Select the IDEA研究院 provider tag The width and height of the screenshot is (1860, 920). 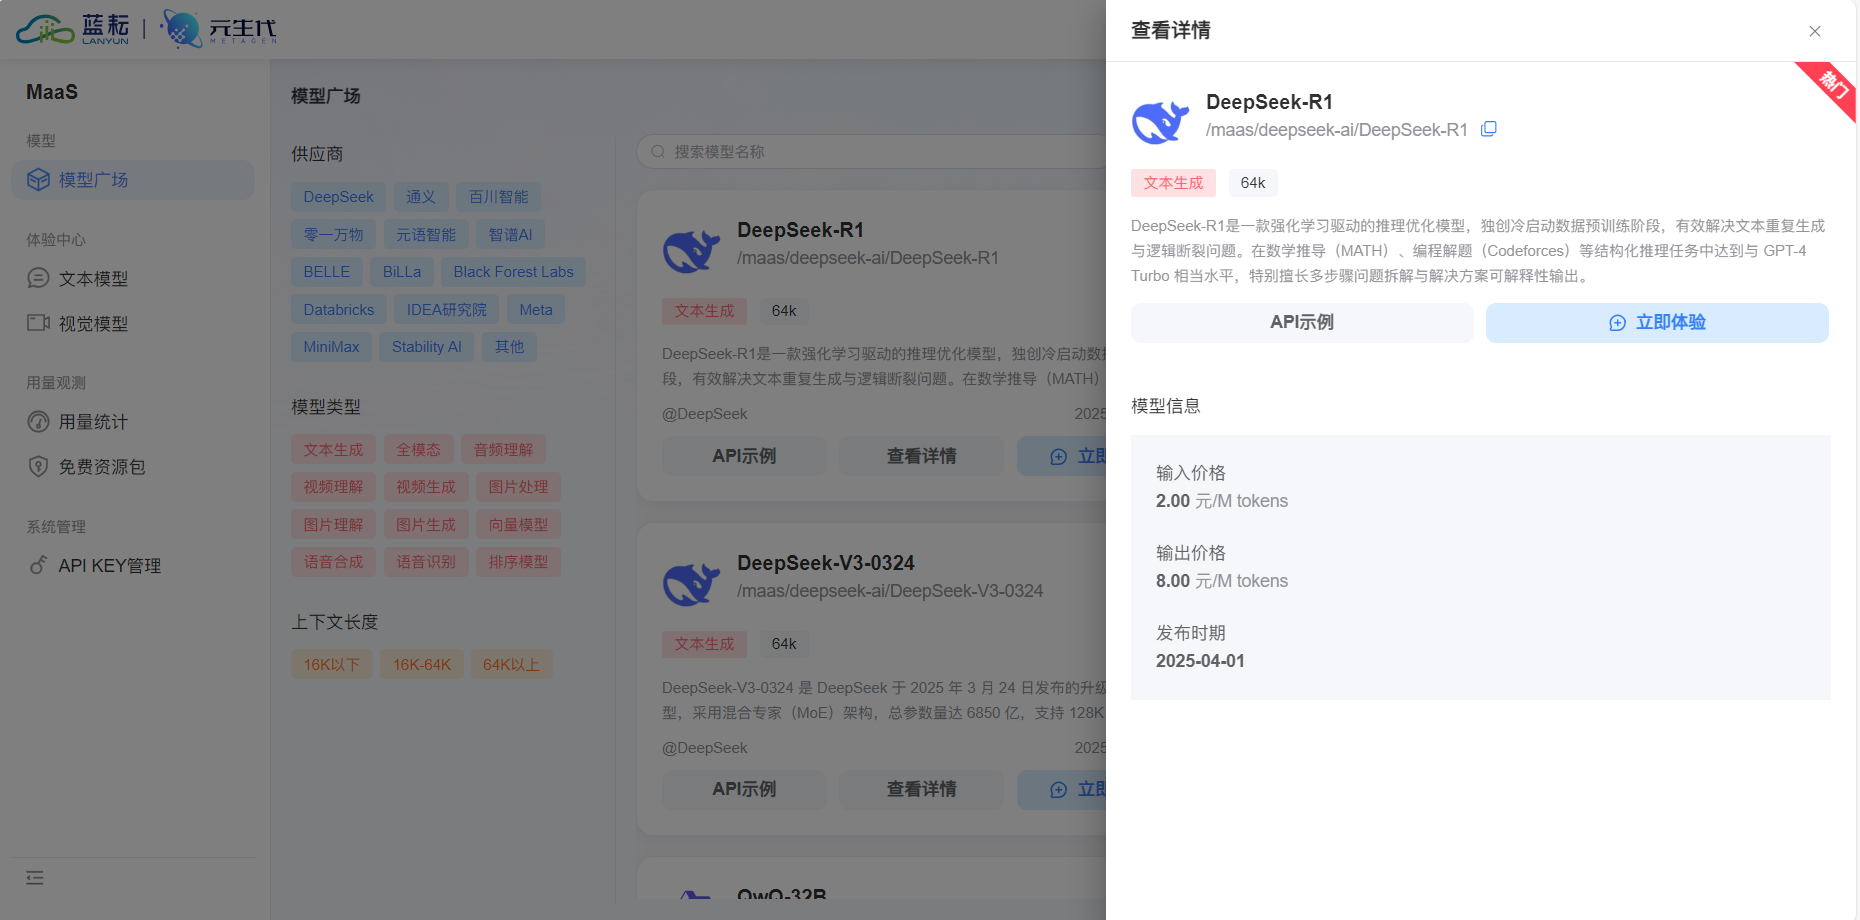(447, 310)
